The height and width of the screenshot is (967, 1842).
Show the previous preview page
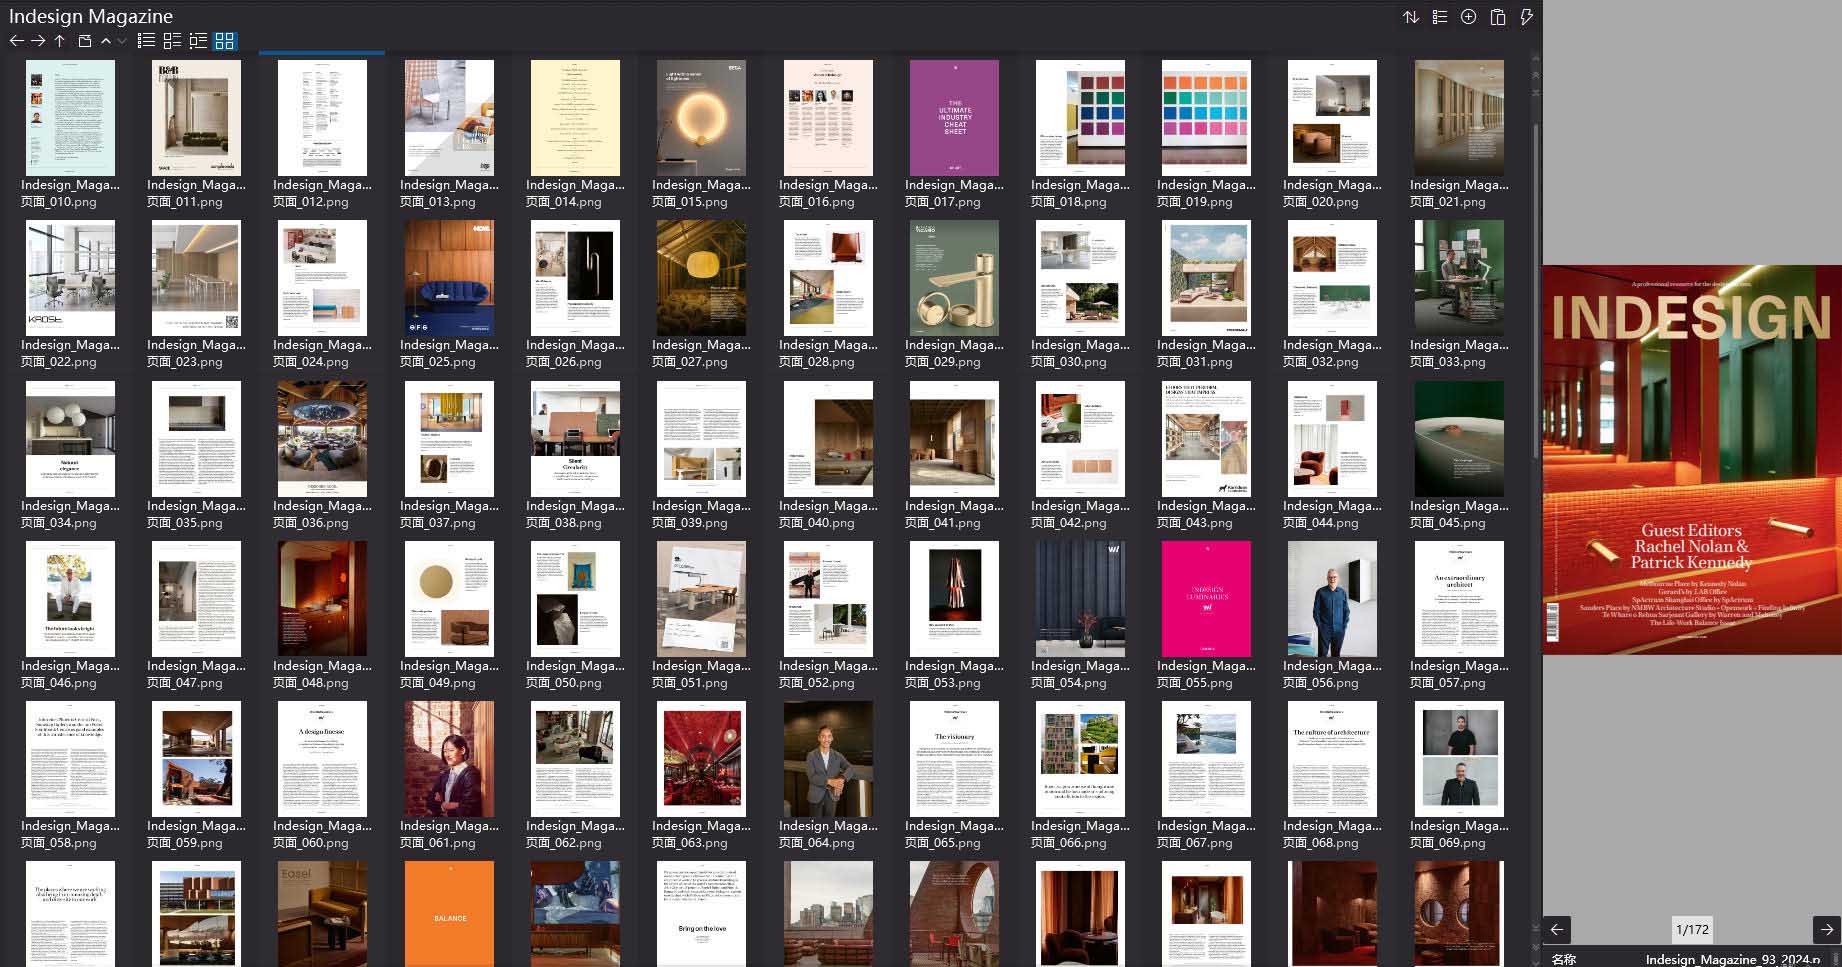[x=1557, y=929]
